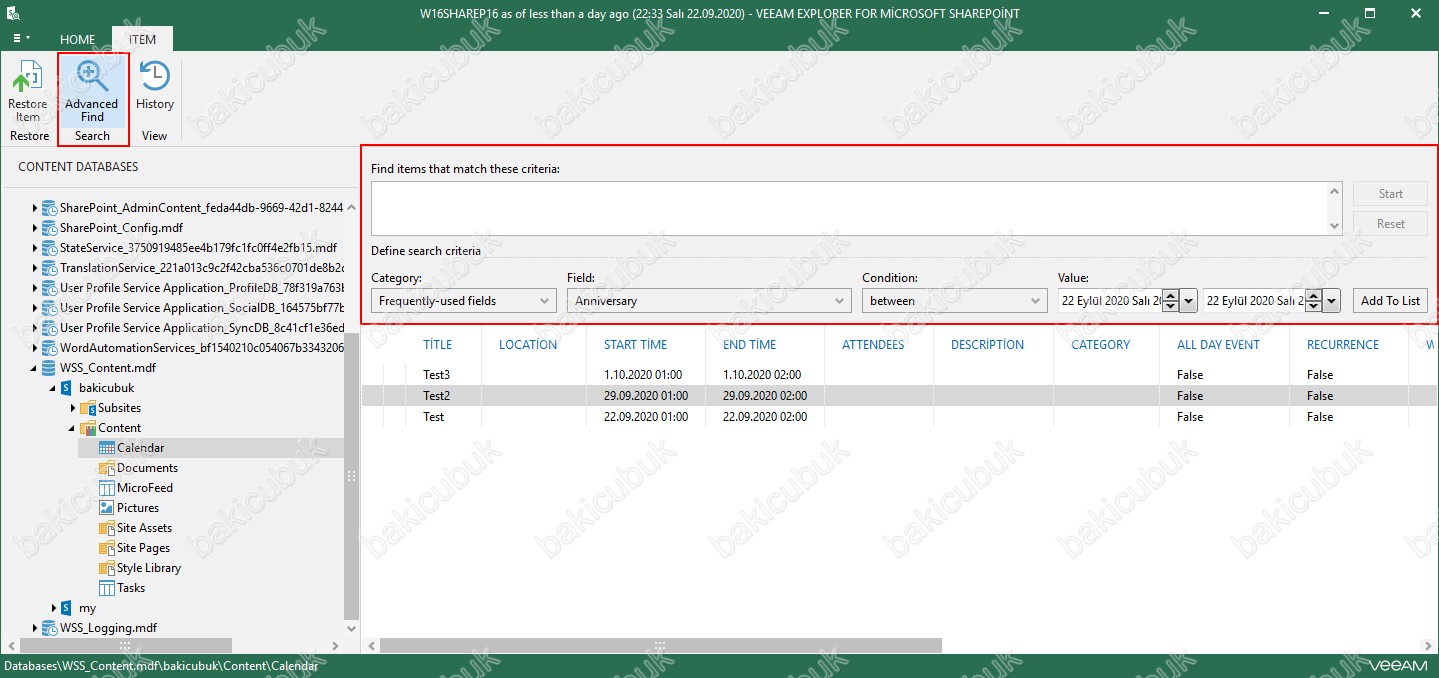Open the Condition dropdown showing between
This screenshot has width=1439, height=678.
(953, 300)
